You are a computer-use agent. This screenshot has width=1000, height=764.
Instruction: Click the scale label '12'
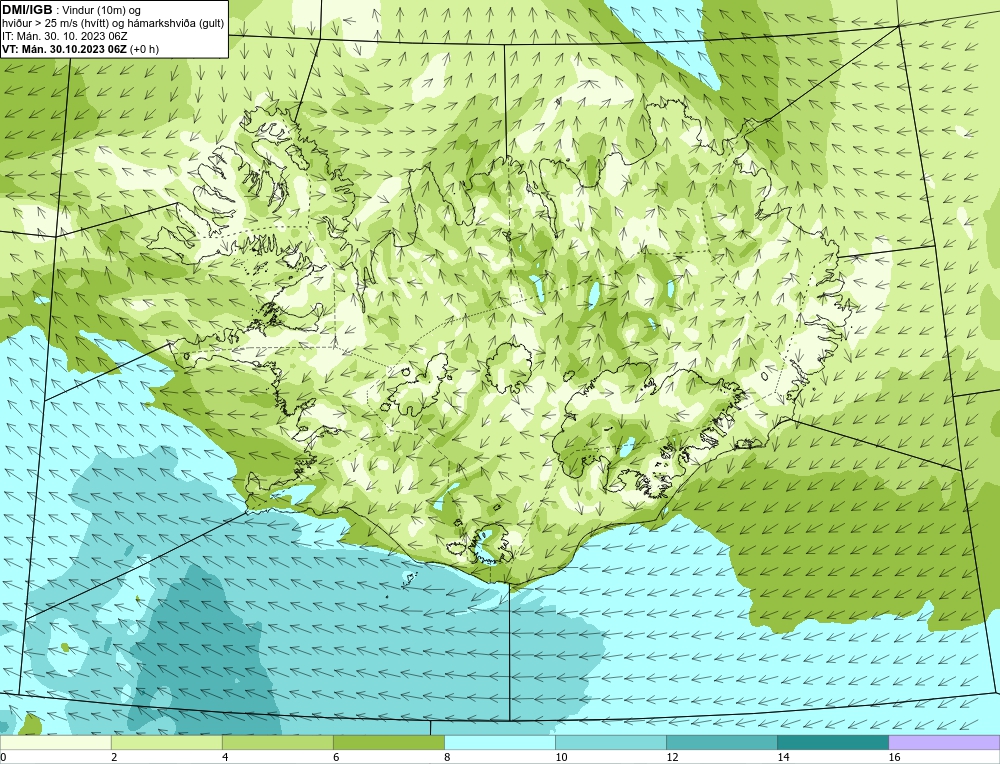[672, 757]
